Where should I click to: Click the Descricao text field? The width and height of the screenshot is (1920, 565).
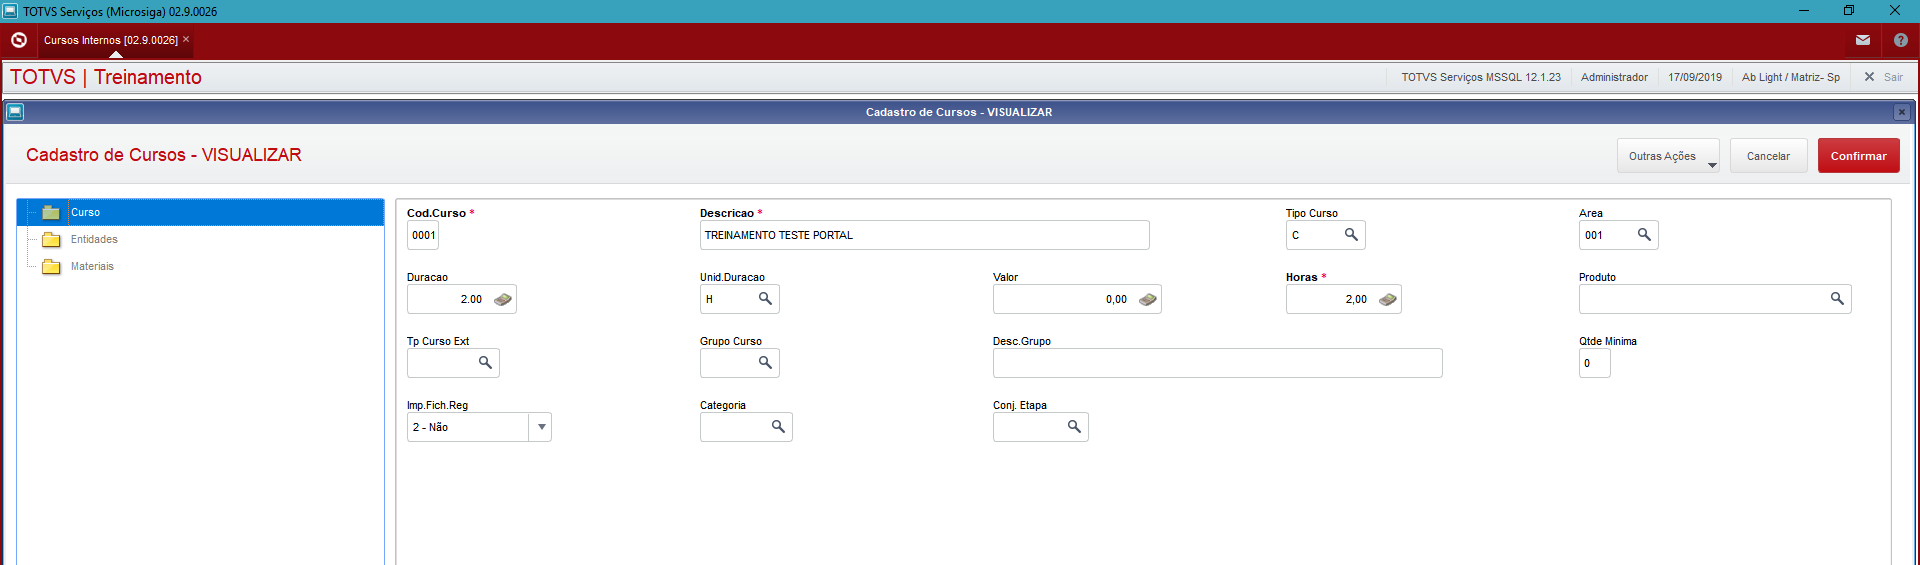pyautogui.click(x=924, y=235)
